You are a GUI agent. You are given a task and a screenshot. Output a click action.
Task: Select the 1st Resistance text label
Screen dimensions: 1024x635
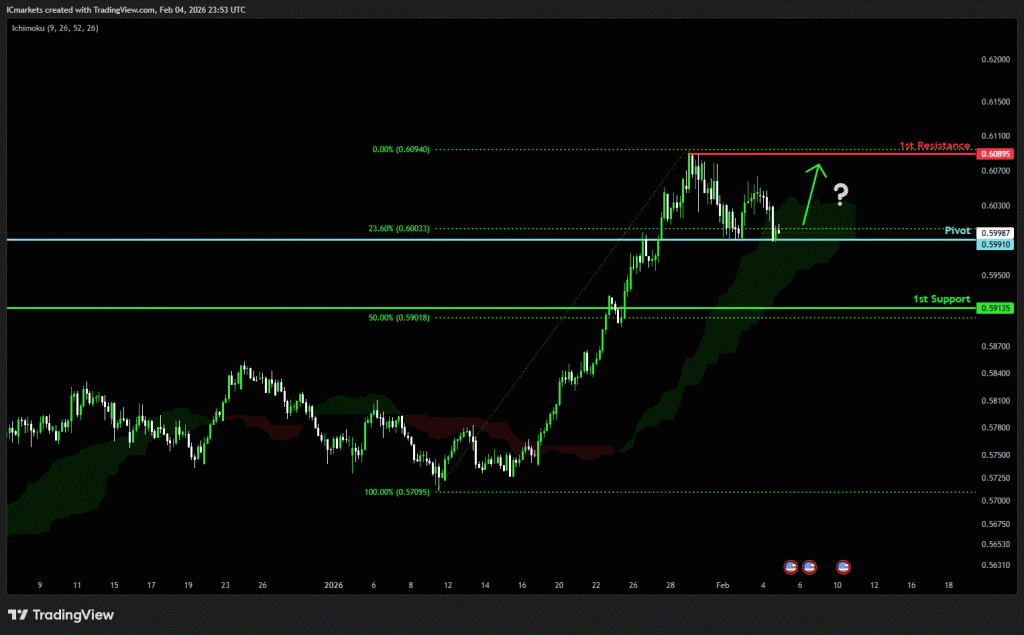935,146
